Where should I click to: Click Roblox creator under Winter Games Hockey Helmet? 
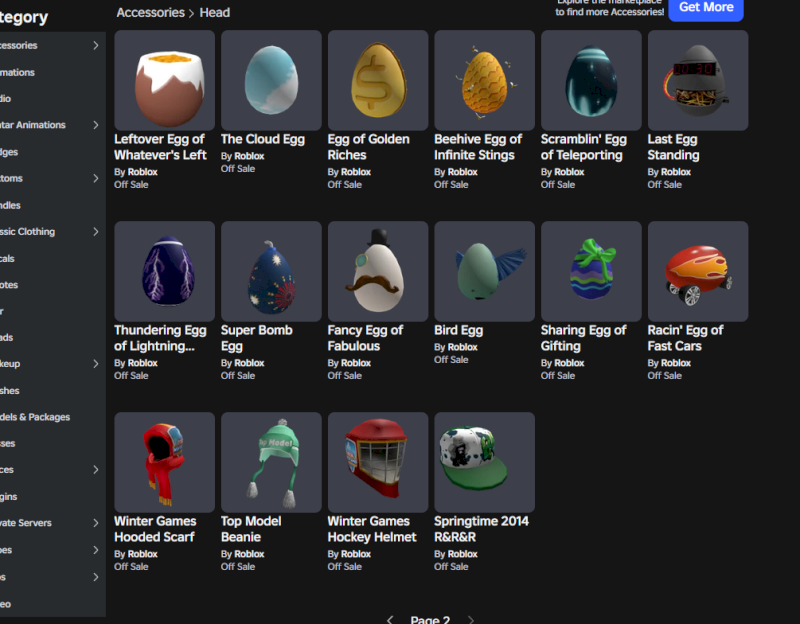click(356, 554)
